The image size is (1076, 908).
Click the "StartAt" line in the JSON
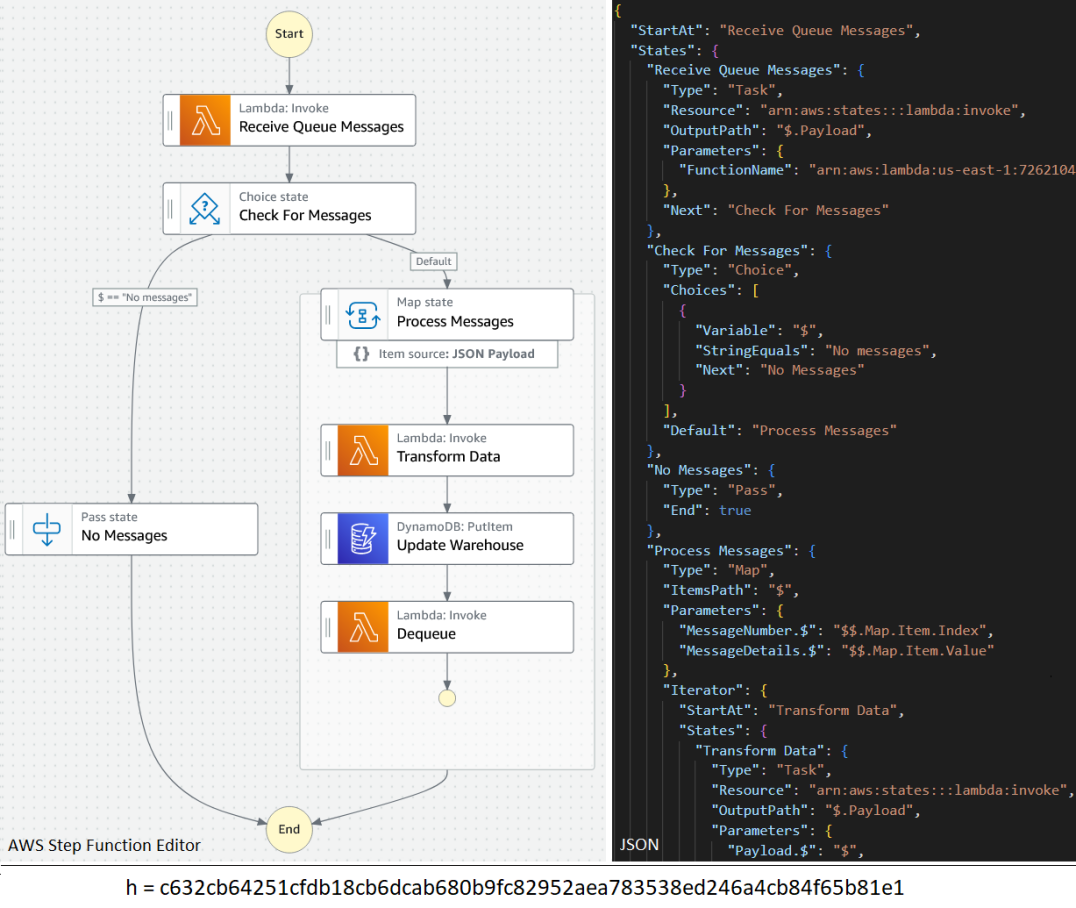click(x=775, y=30)
